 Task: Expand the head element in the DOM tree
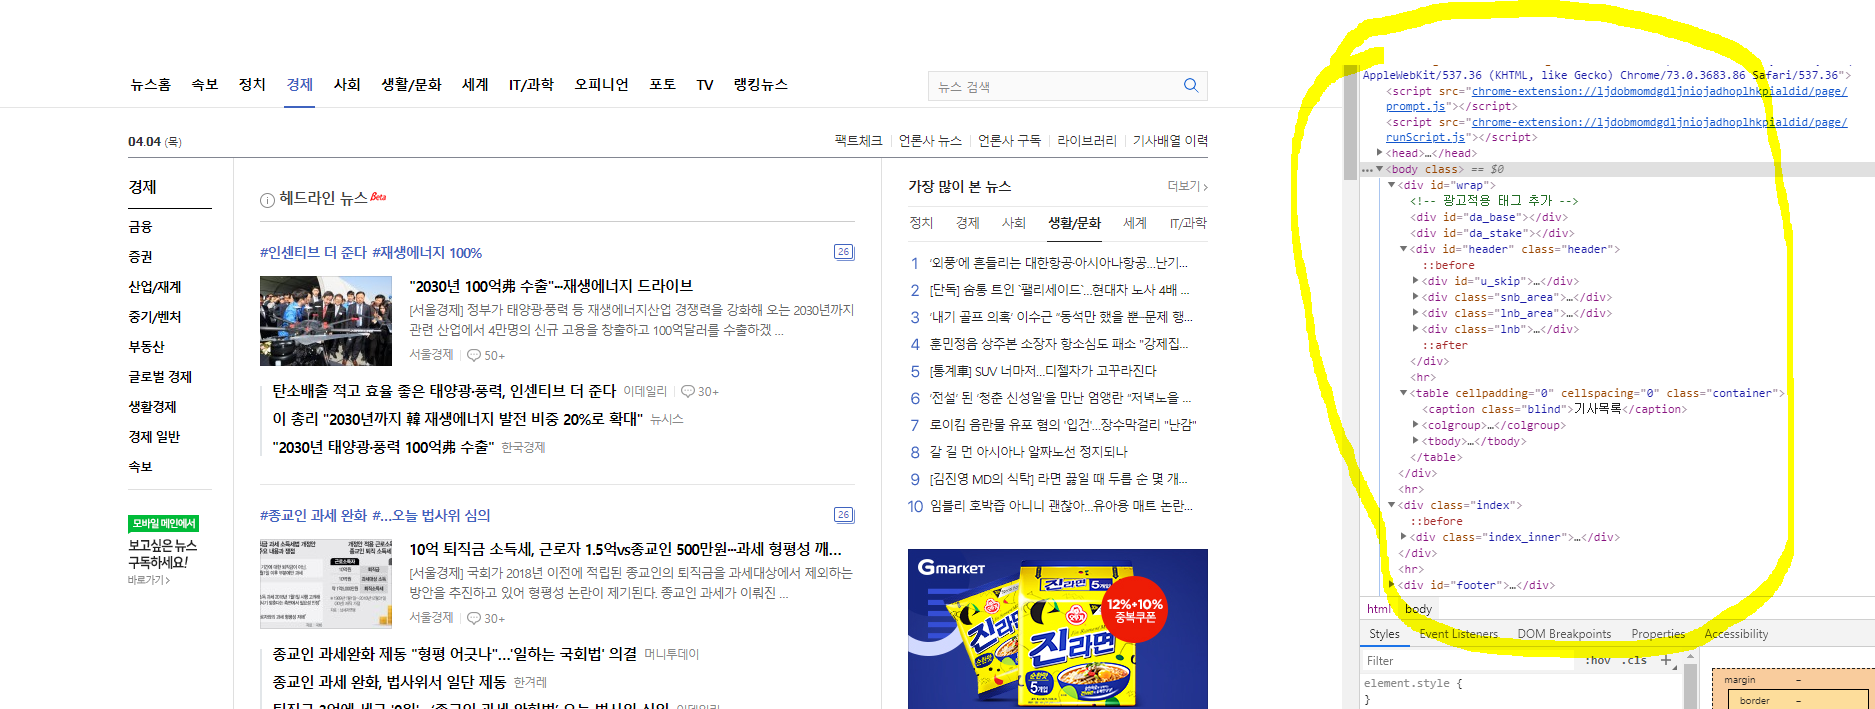1379,153
